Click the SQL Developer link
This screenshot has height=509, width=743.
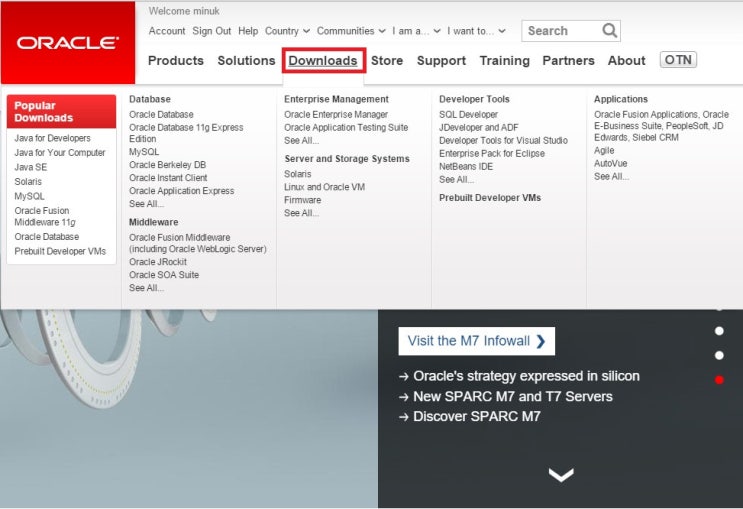468,115
